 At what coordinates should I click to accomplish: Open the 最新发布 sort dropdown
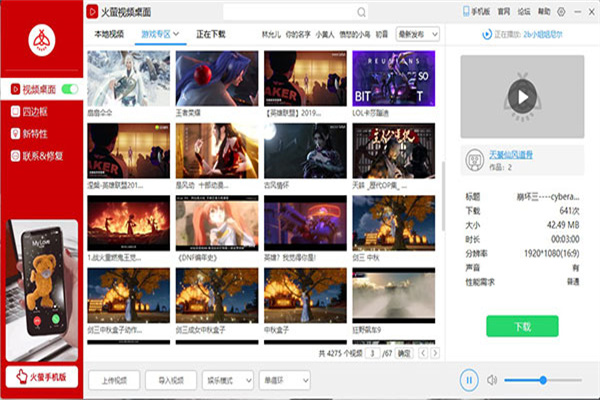coord(418,34)
